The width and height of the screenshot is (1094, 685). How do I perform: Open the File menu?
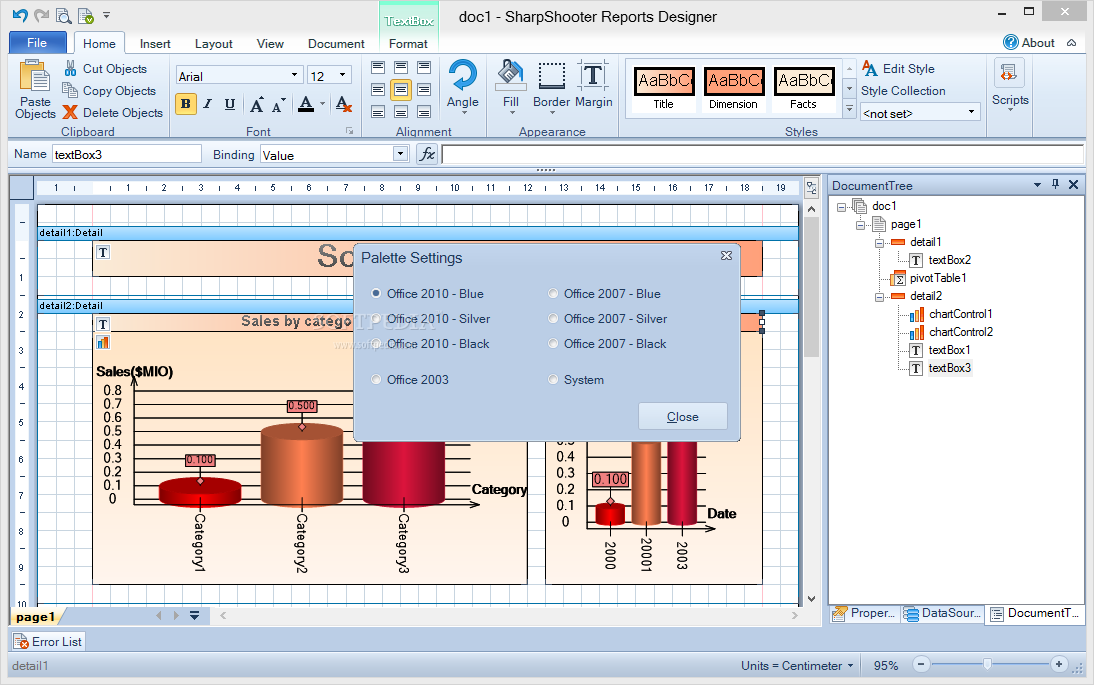click(x=37, y=43)
